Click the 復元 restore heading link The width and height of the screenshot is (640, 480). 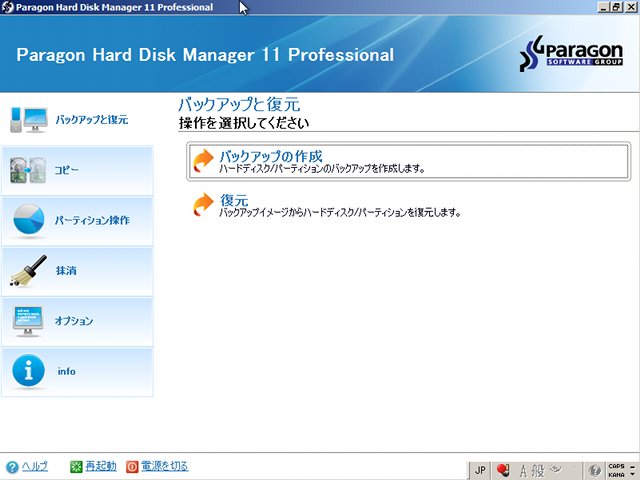(234, 200)
